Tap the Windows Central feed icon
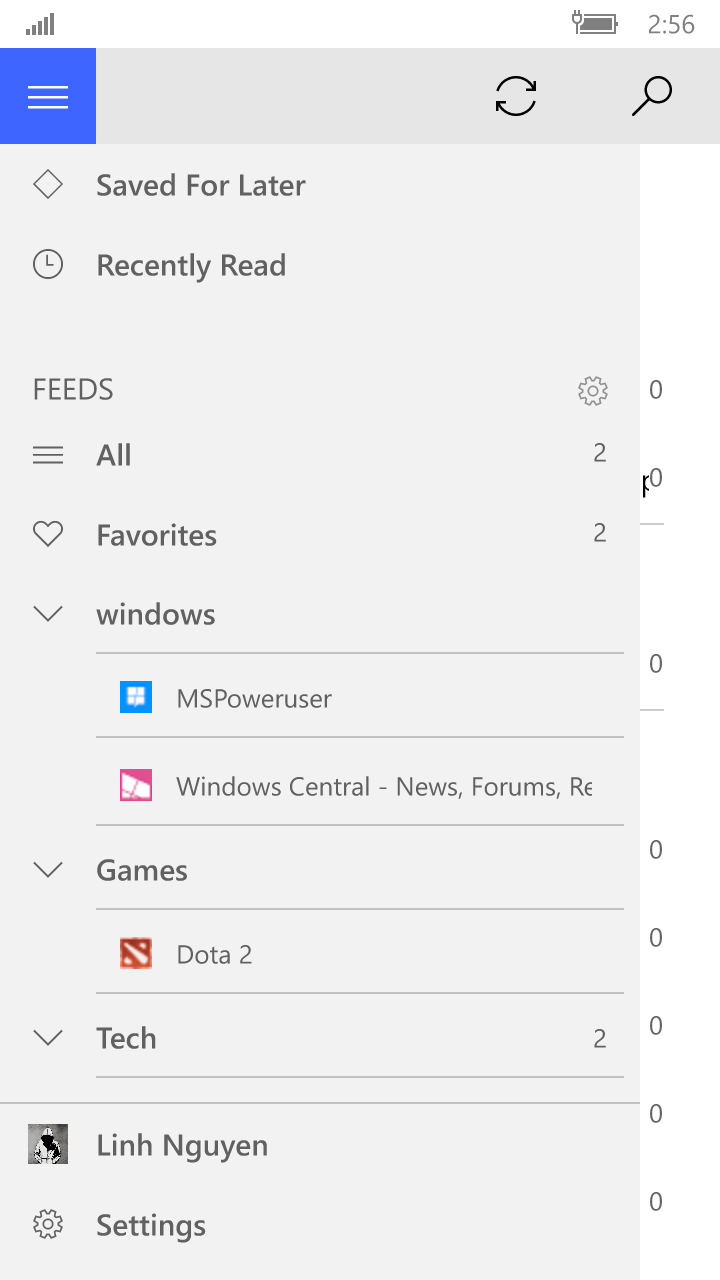 tap(136, 786)
